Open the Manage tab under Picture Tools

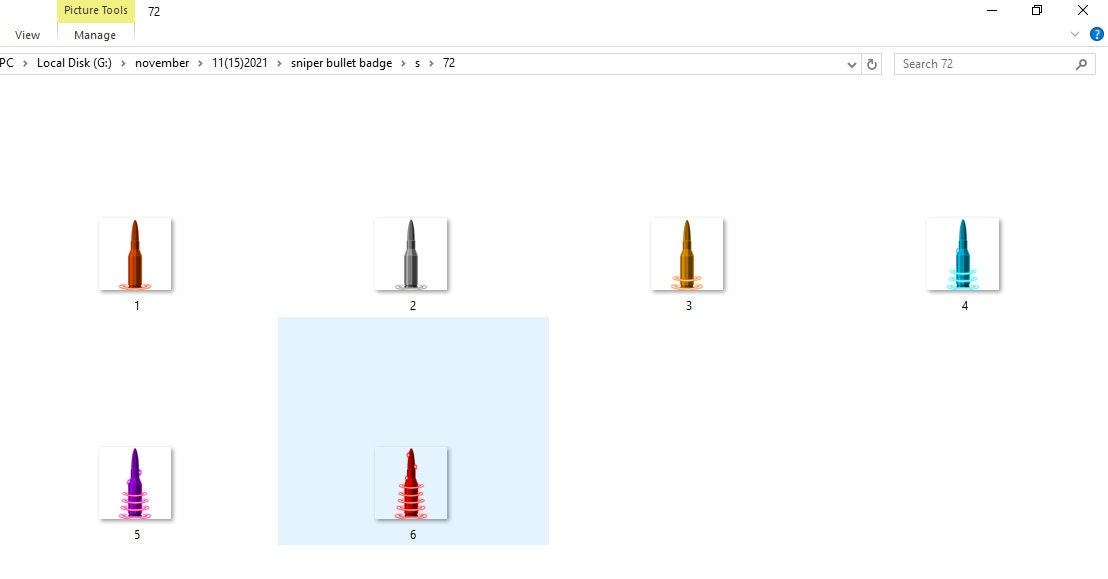coord(95,34)
